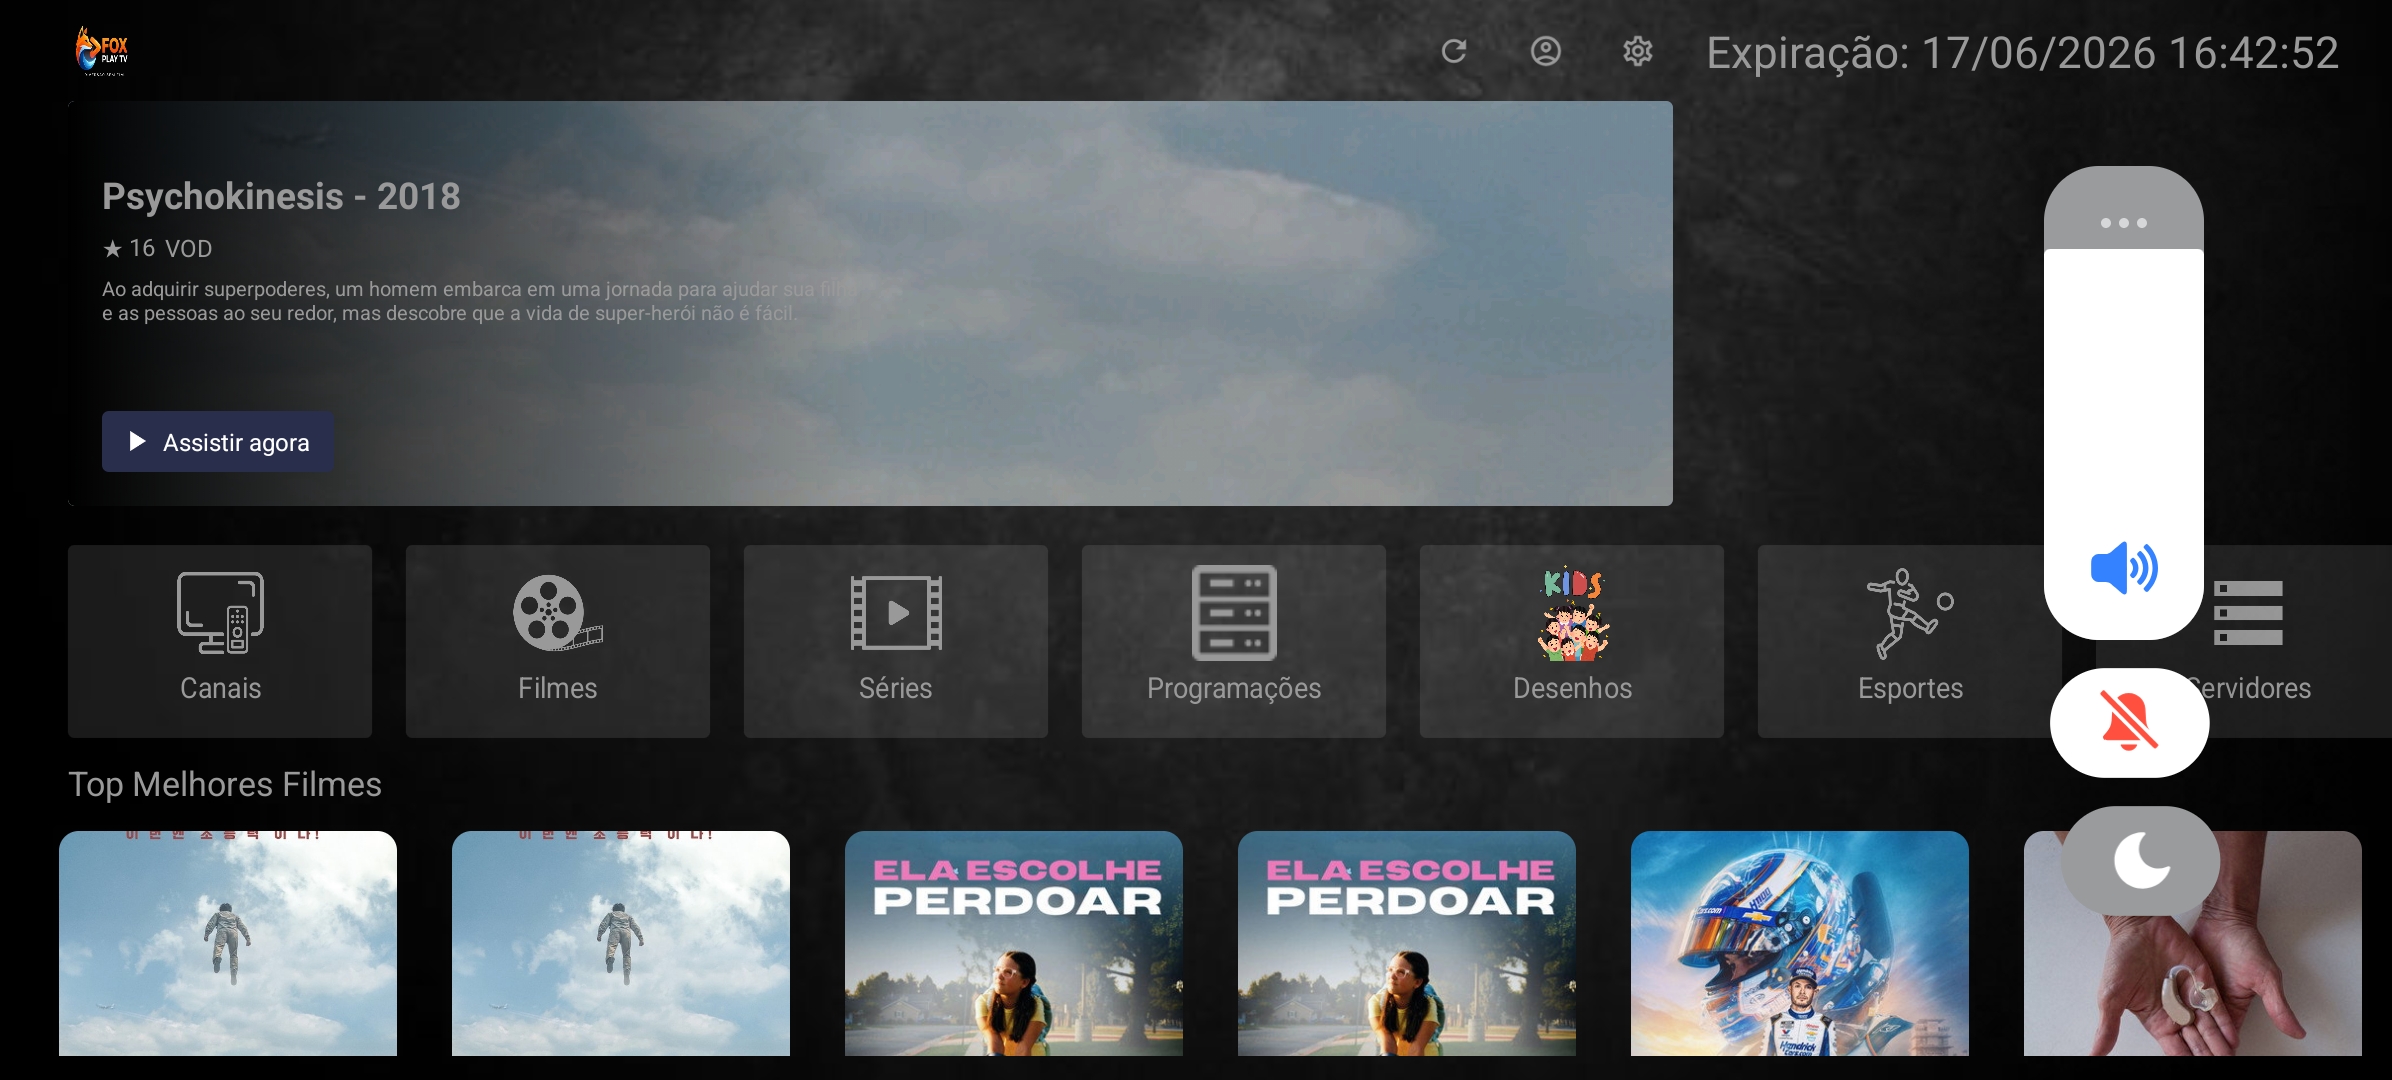2392x1080 pixels.
Task: Select the first Ela Escolhe Perdoar poster
Action: pos(1014,943)
